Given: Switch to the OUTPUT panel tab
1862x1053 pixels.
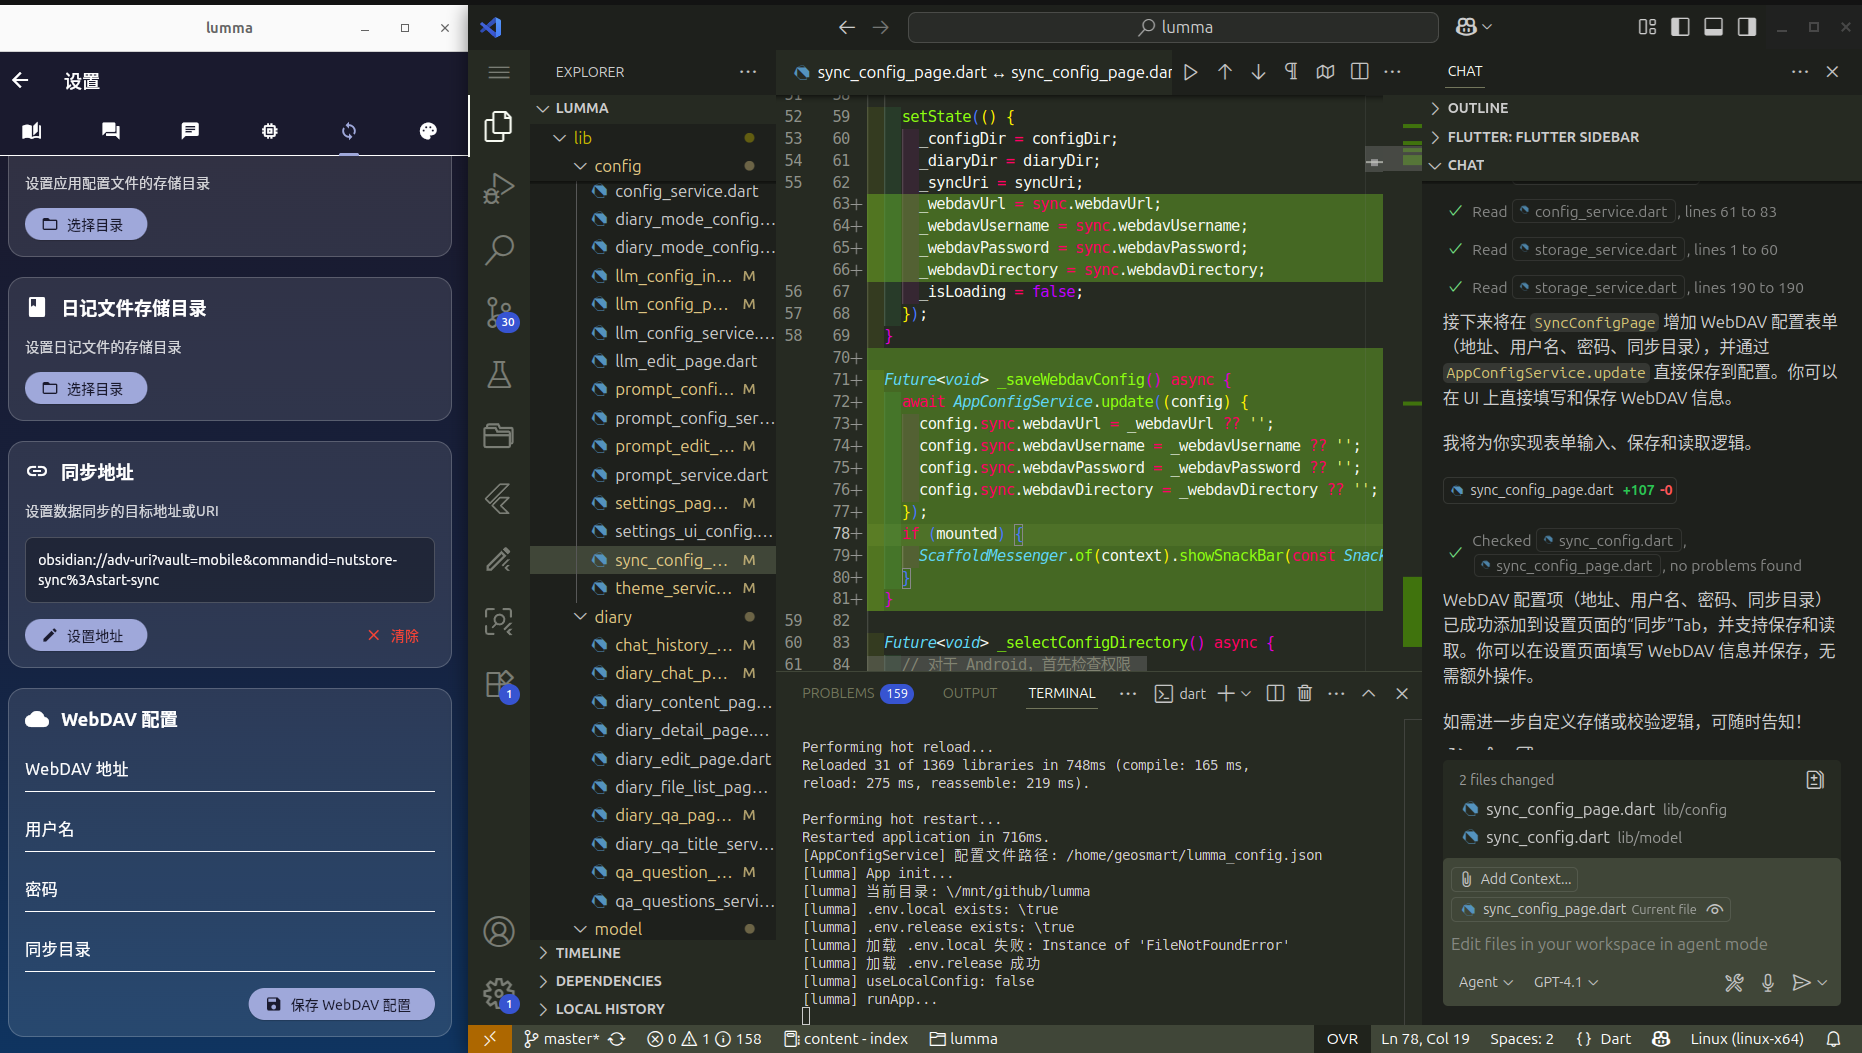Looking at the screenshot, I should click(x=969, y=693).
